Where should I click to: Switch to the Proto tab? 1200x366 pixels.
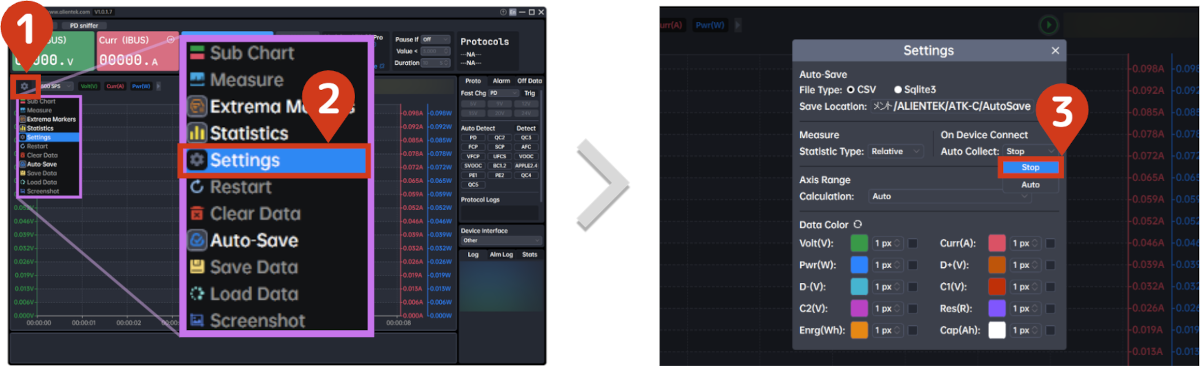474,80
